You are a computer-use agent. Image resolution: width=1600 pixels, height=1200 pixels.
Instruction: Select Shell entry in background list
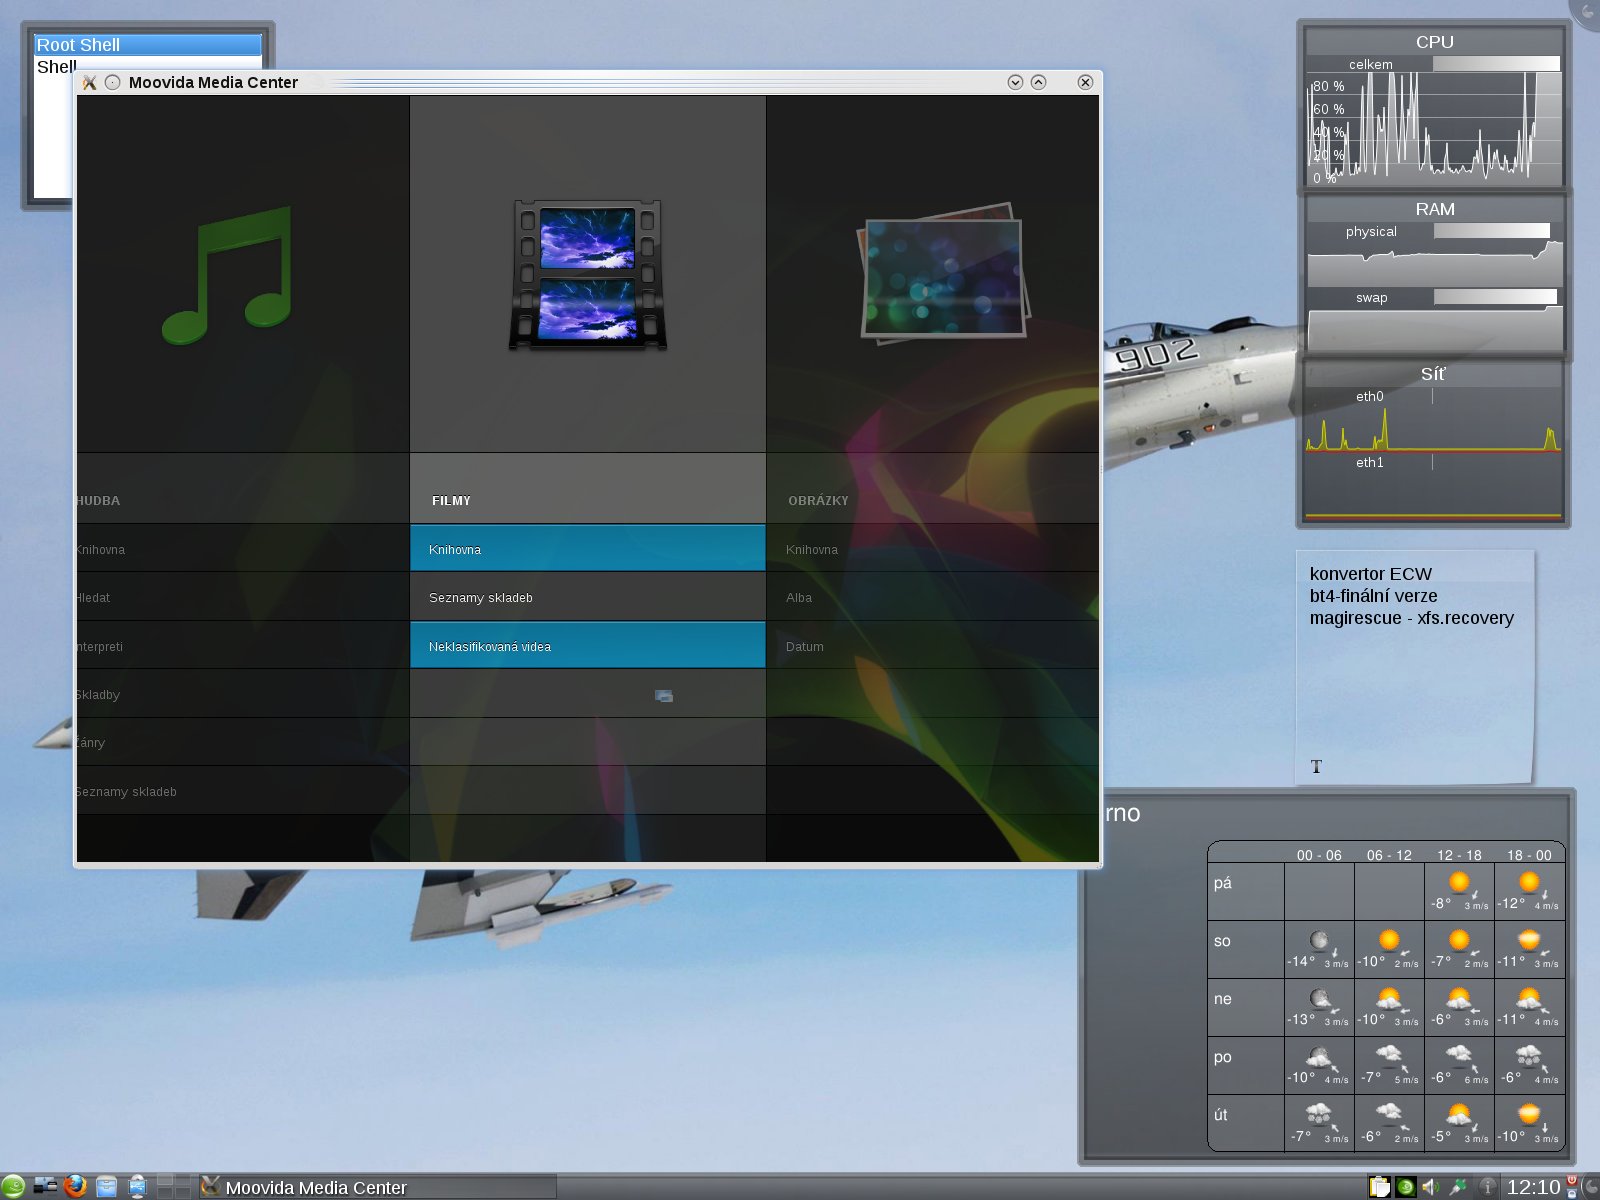(56, 67)
